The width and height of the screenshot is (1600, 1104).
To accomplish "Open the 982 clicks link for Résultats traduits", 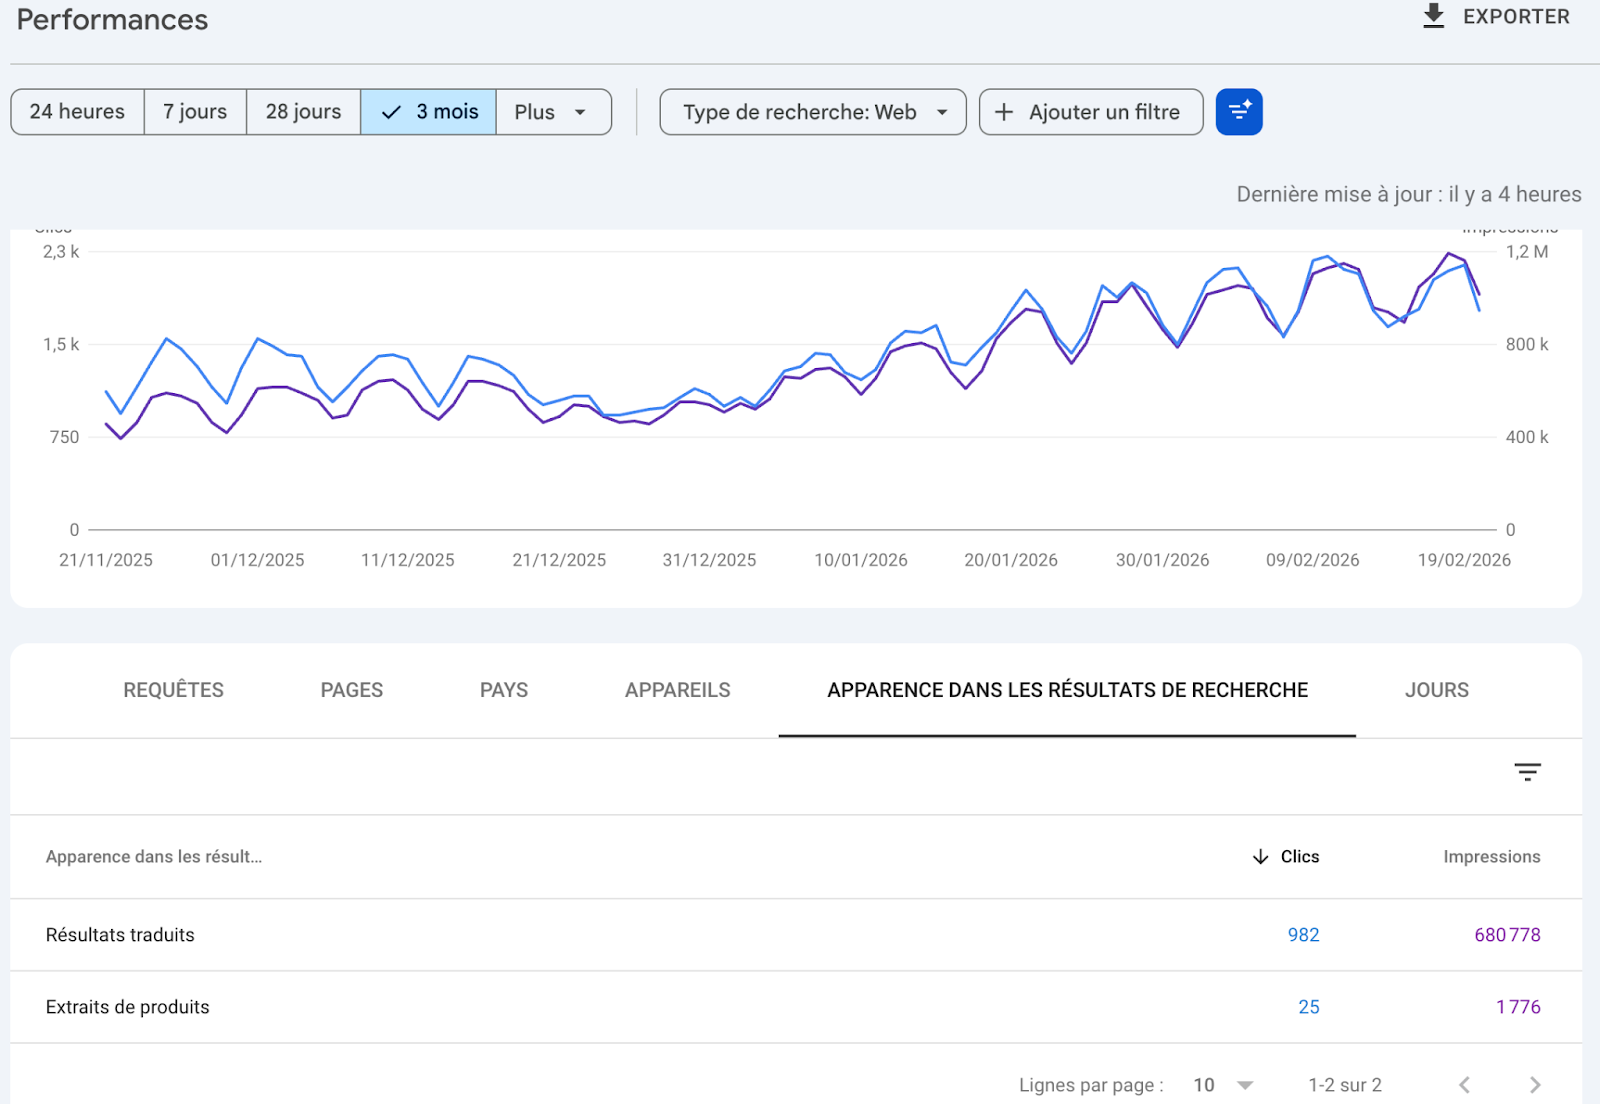I will (x=1303, y=934).
